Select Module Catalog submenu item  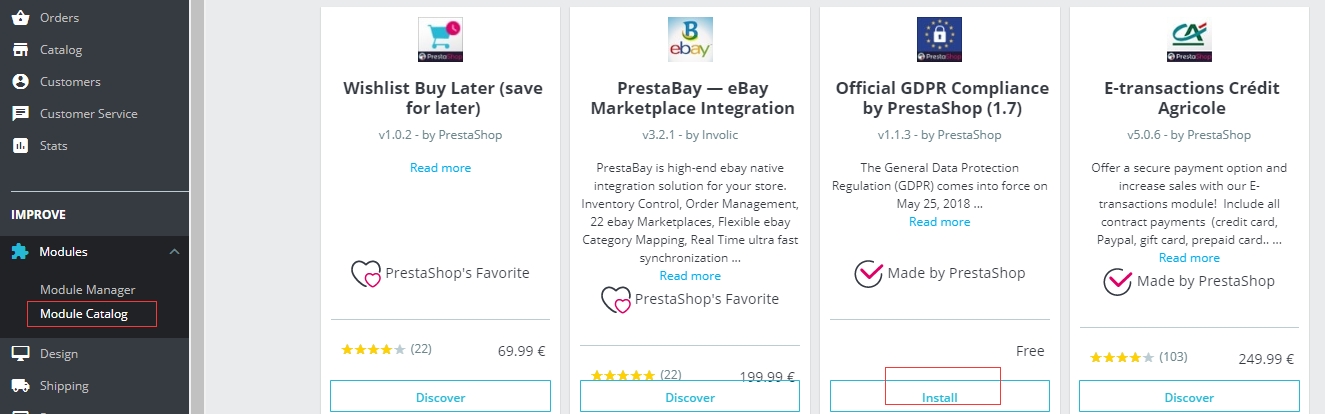[x=84, y=314]
